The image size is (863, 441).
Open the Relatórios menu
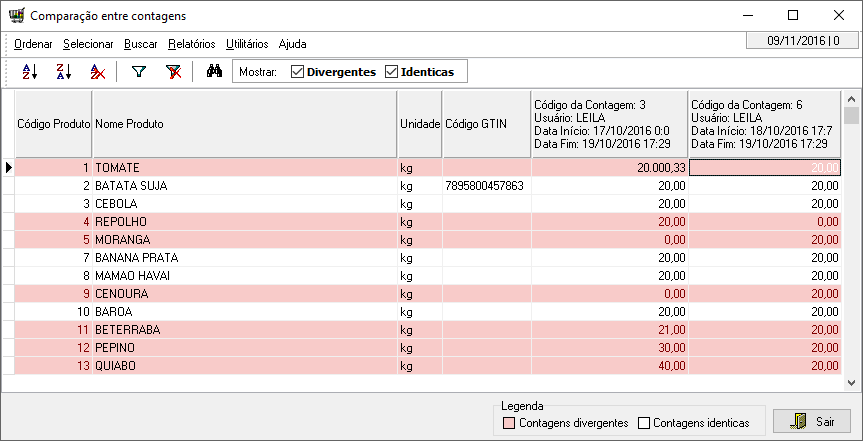[192, 44]
